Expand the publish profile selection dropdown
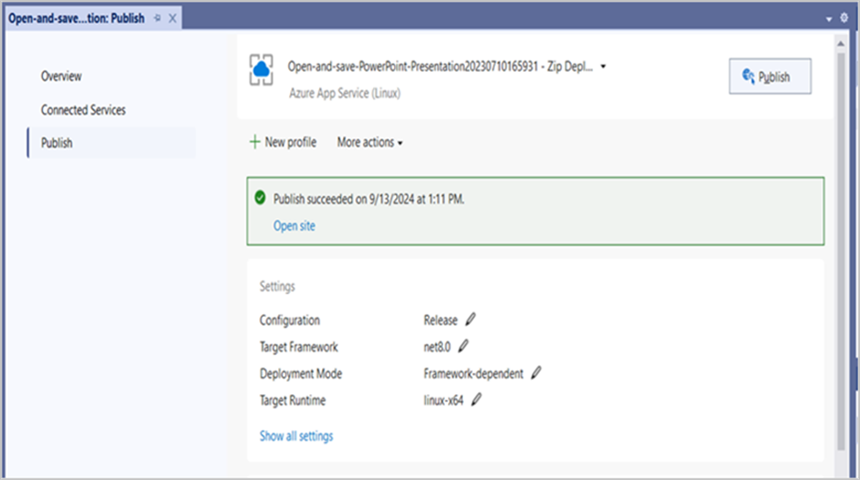The height and width of the screenshot is (480, 860). (604, 67)
